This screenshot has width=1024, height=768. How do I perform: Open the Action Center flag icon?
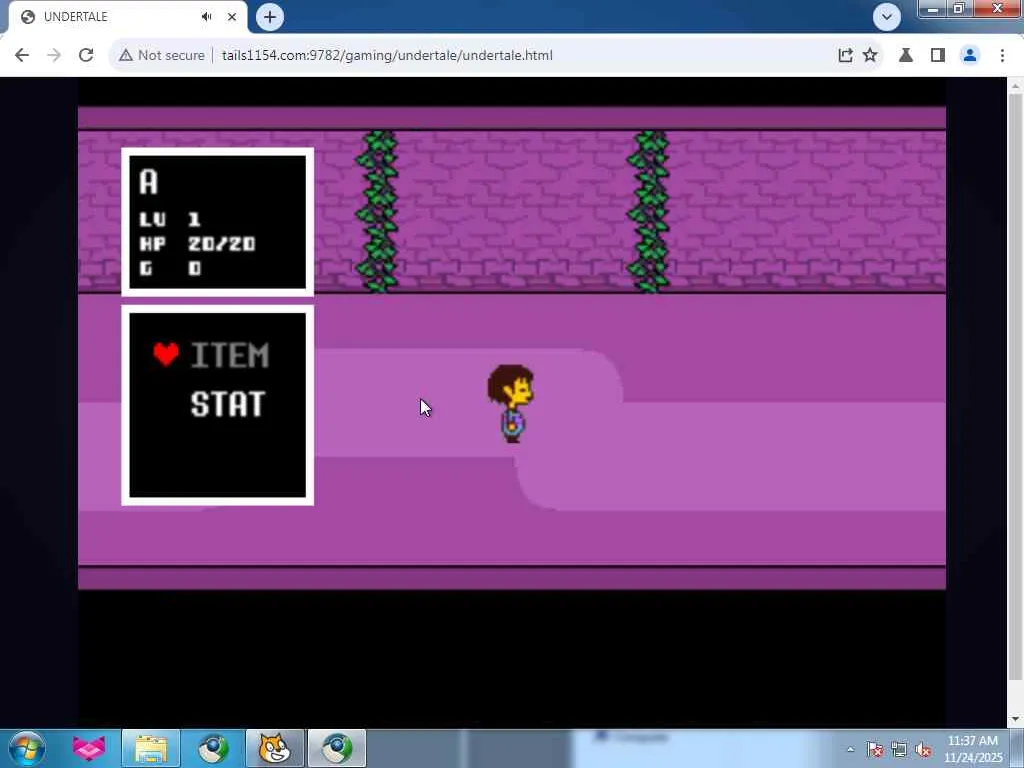tap(875, 749)
